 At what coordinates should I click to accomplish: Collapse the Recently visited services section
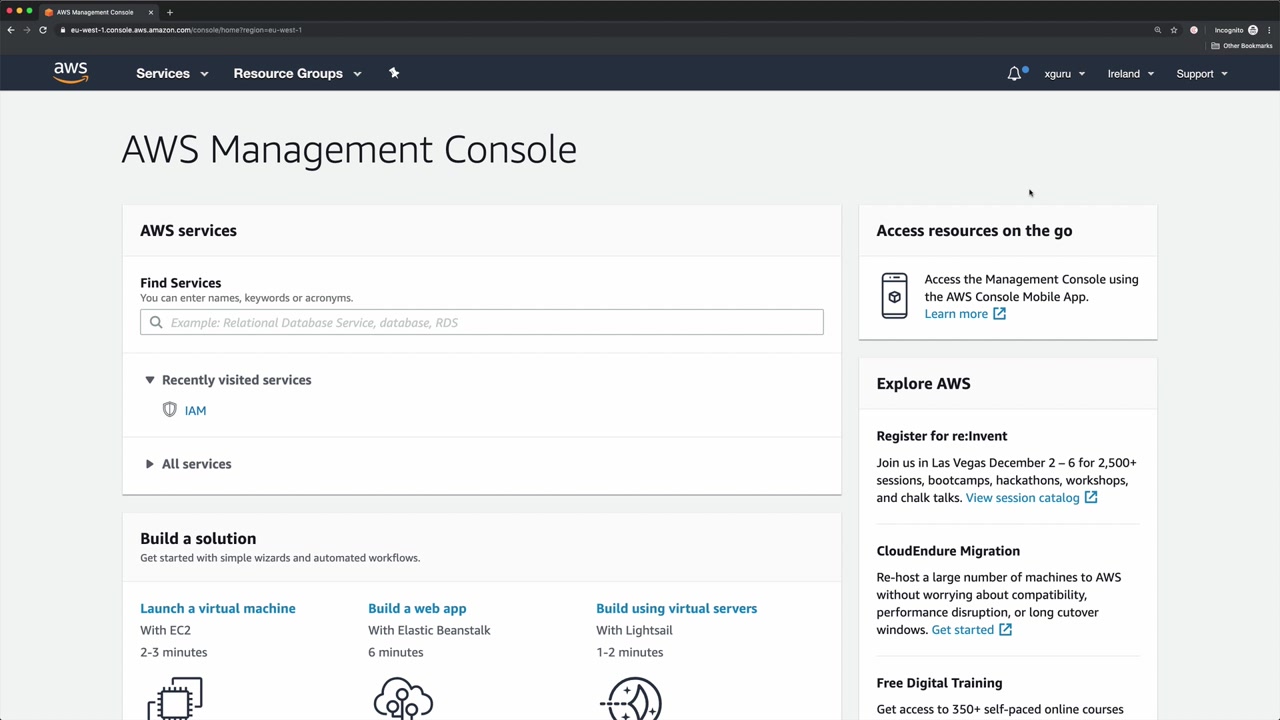[x=150, y=380]
